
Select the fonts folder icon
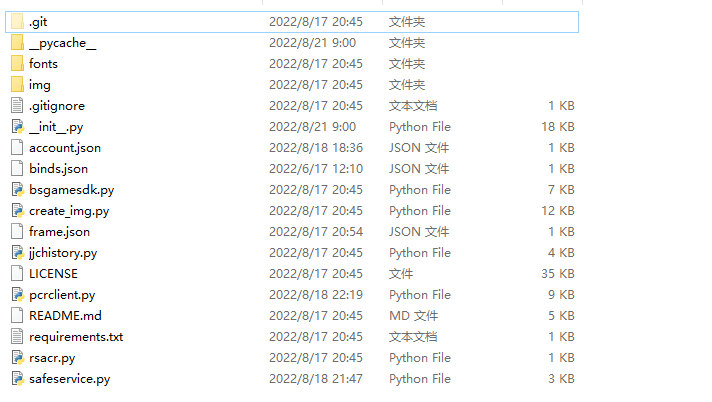(17, 64)
